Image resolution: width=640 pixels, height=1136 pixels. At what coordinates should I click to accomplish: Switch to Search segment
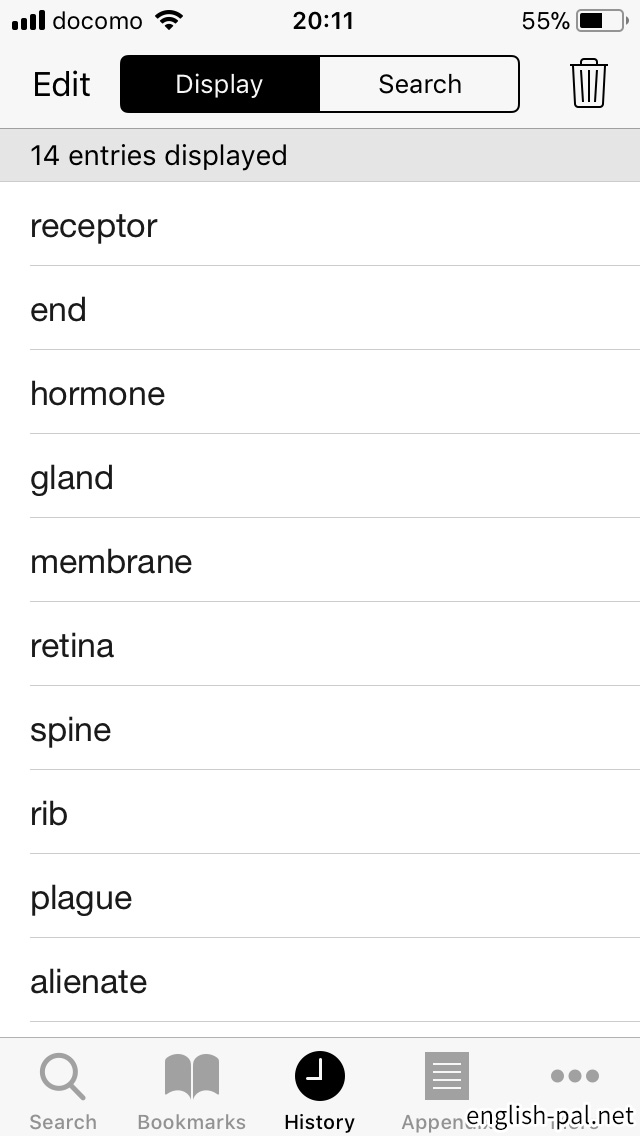click(x=420, y=84)
